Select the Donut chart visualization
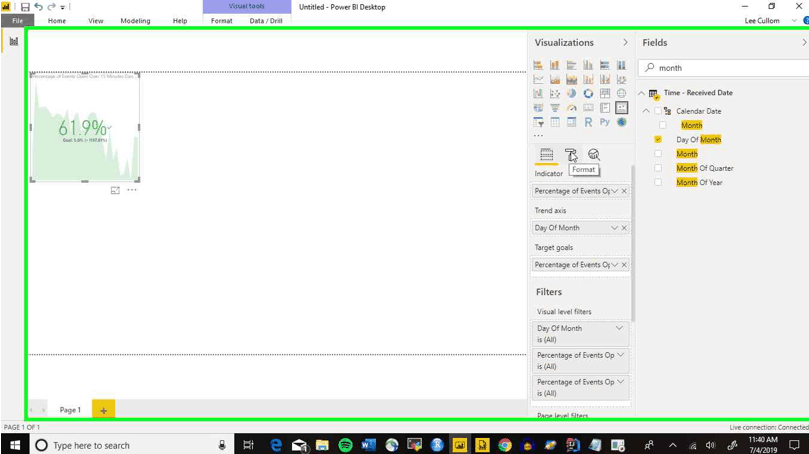 pos(588,93)
